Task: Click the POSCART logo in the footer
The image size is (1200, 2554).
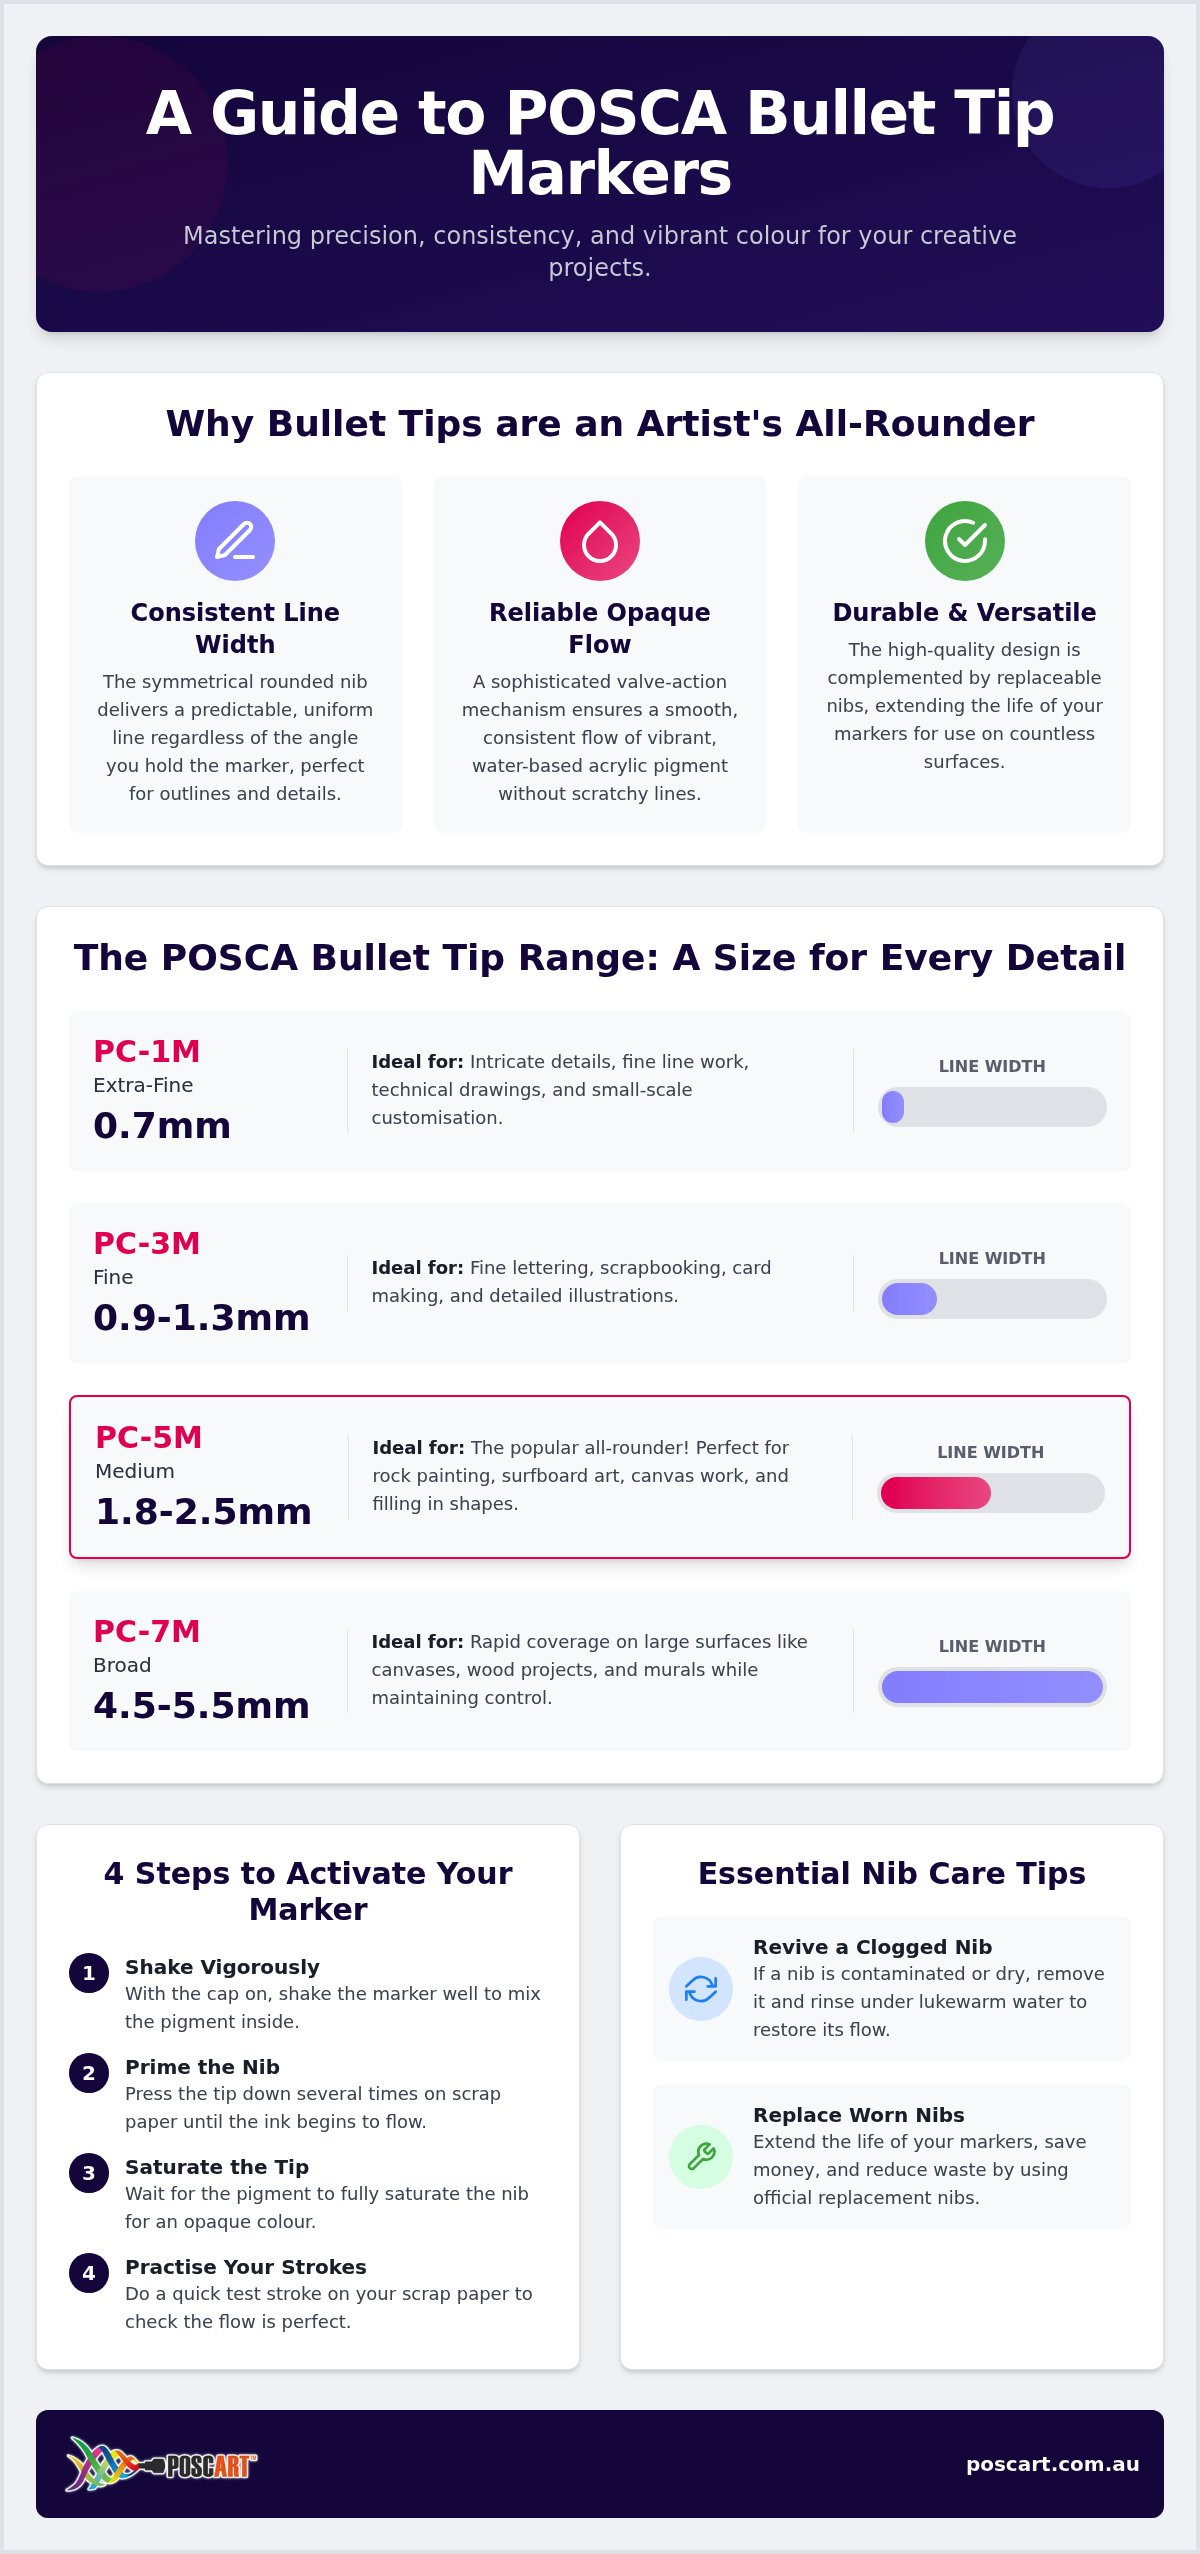Action: coord(161,2464)
